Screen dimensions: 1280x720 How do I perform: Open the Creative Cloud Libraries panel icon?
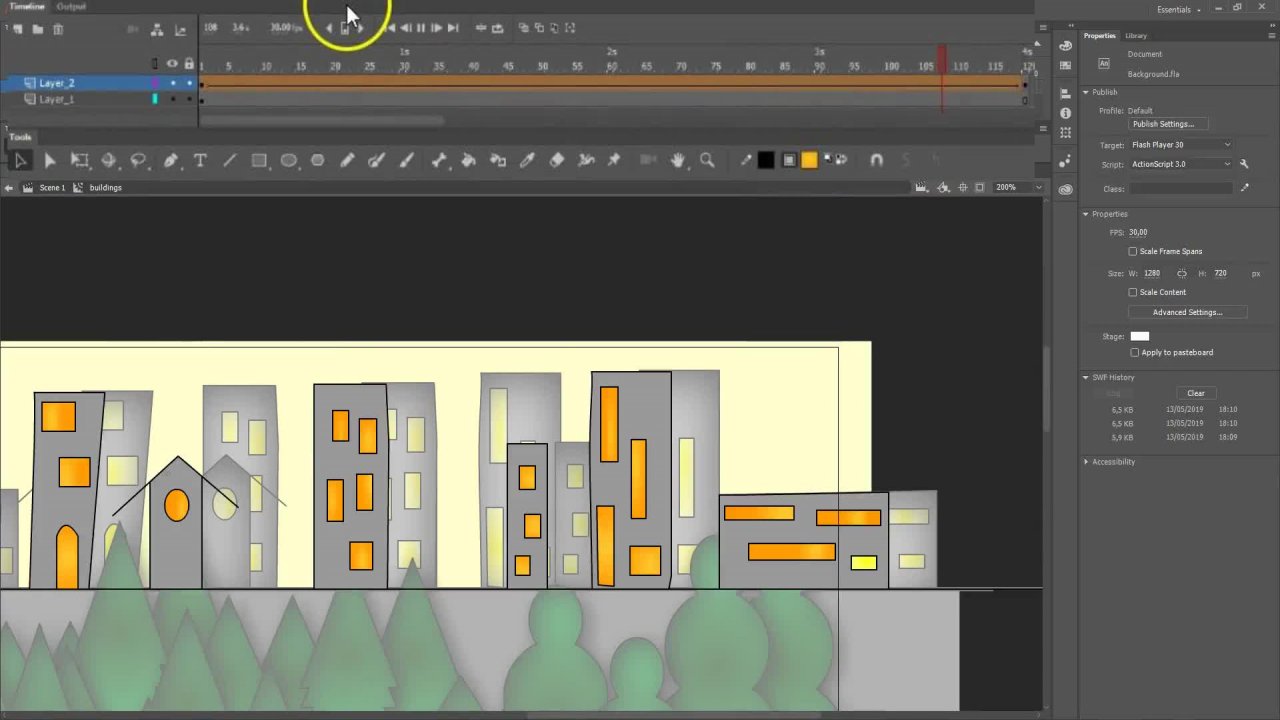click(1065, 189)
